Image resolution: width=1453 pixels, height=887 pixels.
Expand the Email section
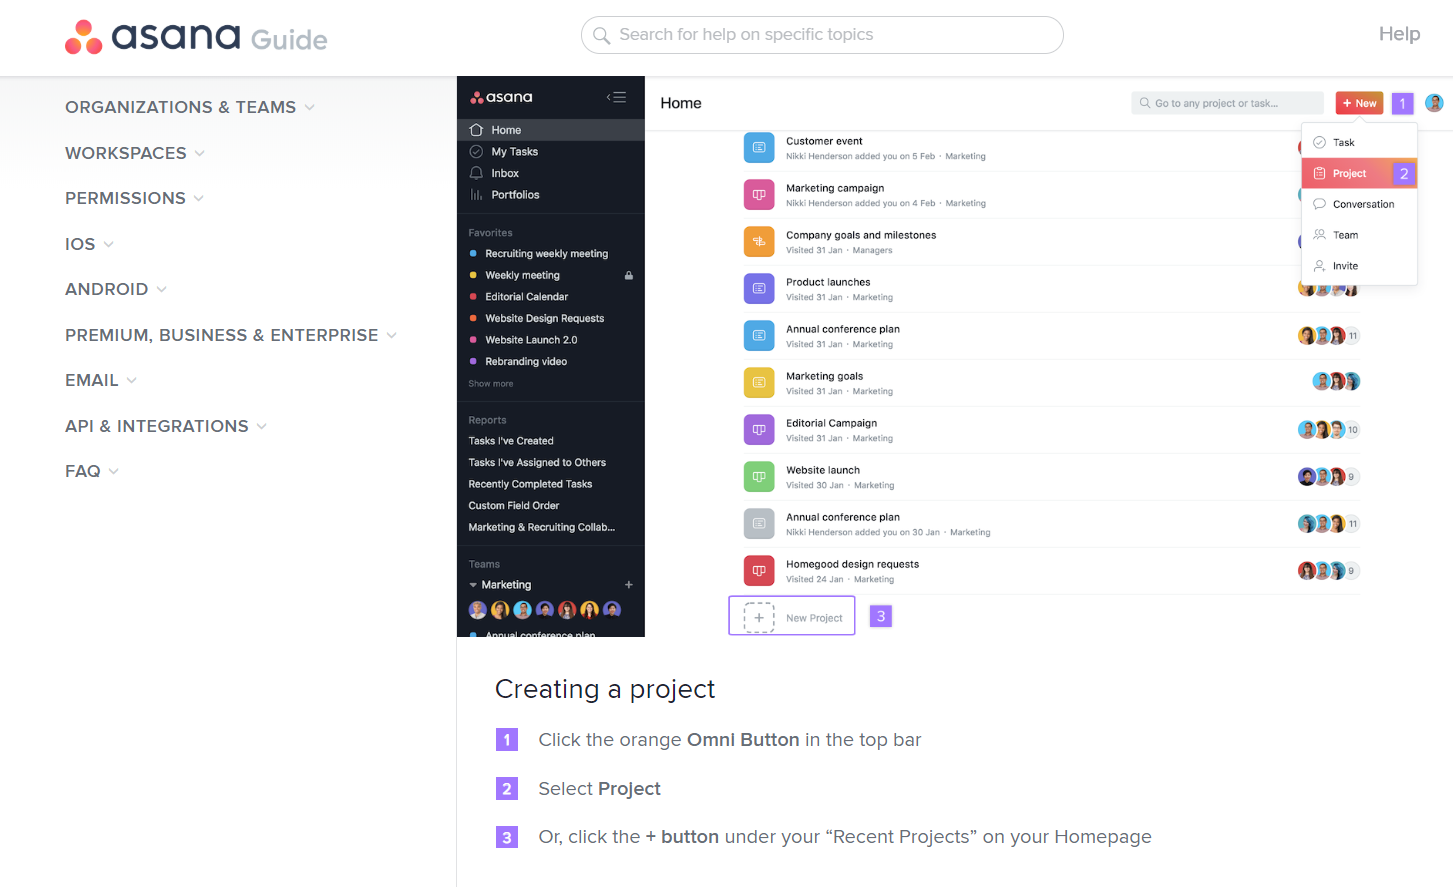click(101, 380)
